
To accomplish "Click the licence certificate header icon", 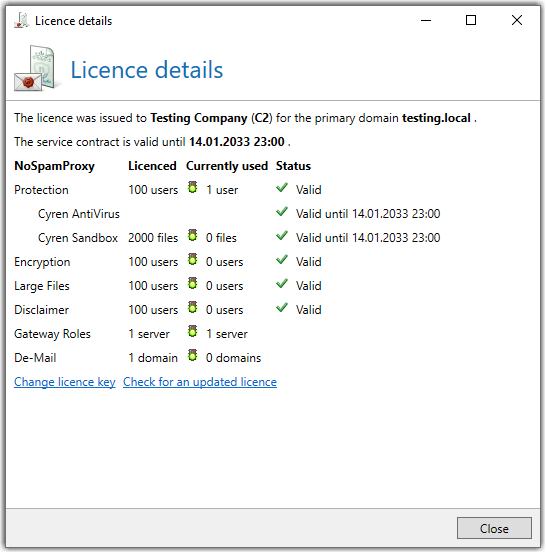I will pyautogui.click(x=36, y=69).
